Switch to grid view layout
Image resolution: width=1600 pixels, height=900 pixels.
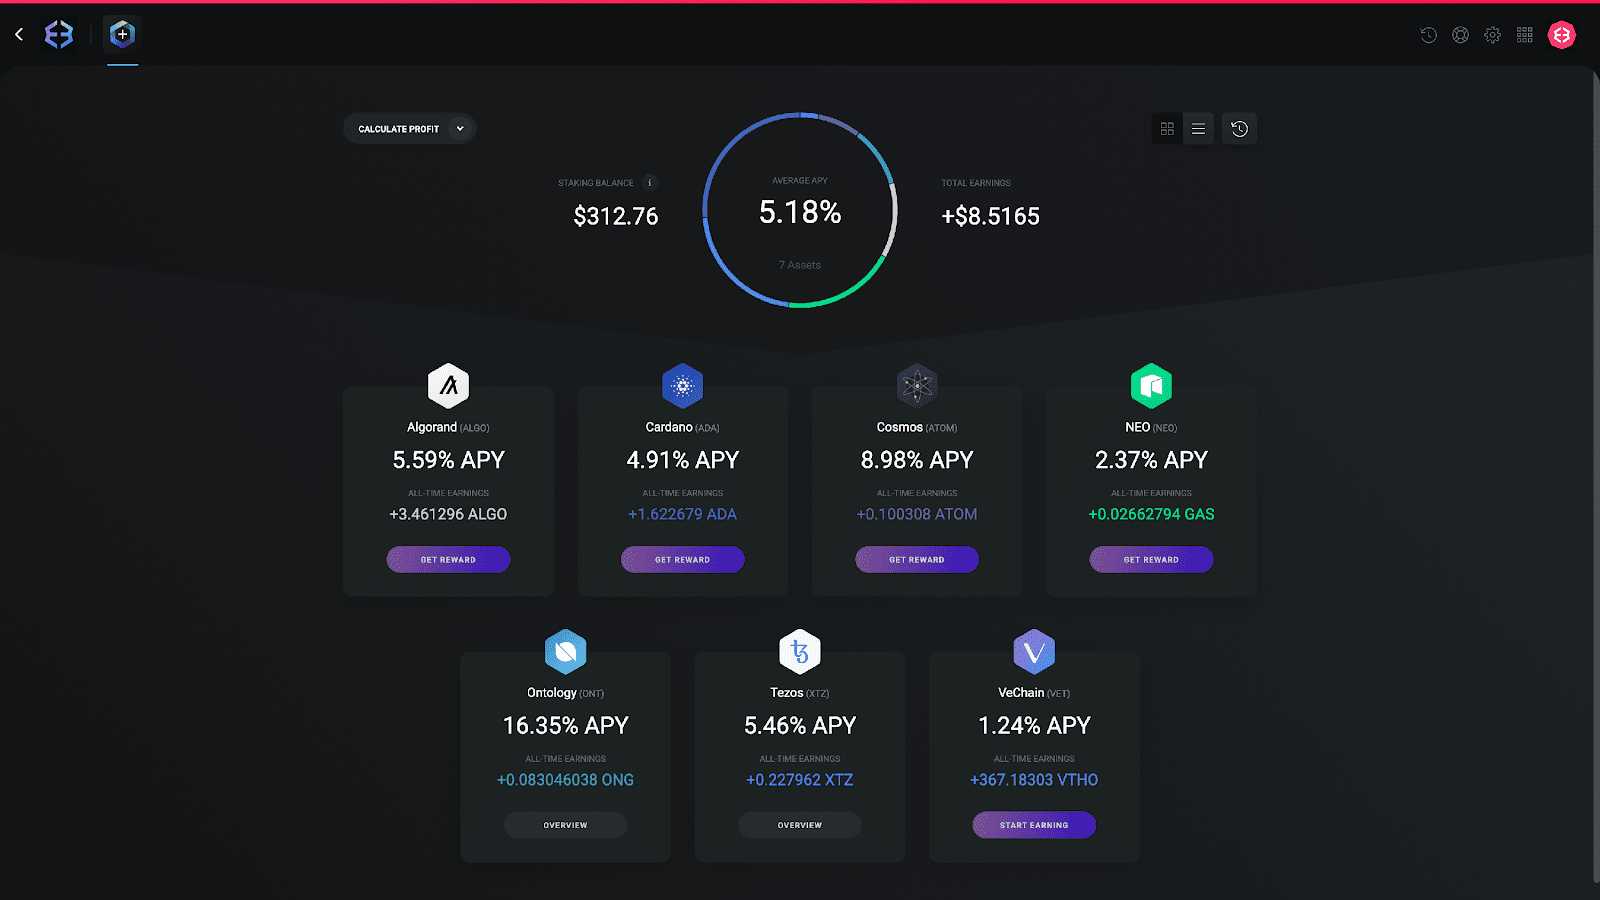[x=1167, y=129]
